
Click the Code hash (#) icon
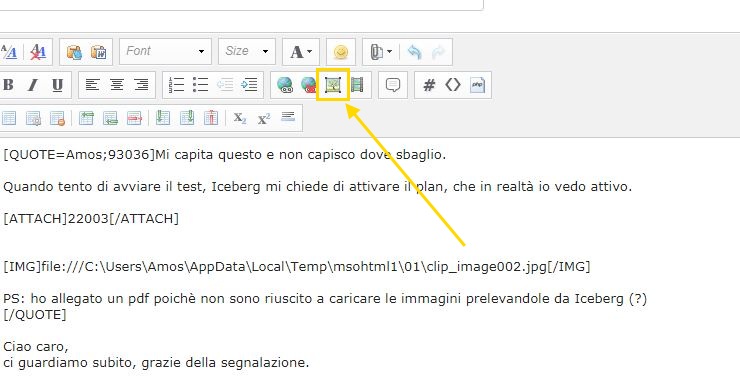pyautogui.click(x=429, y=85)
